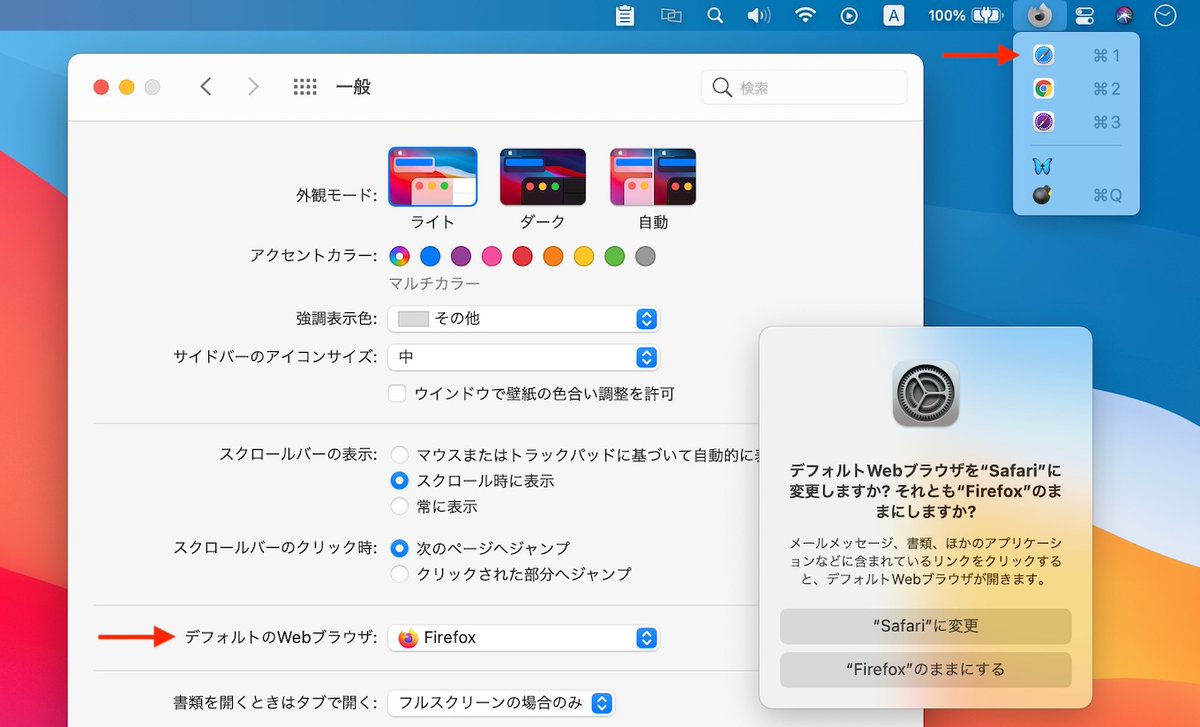Image resolution: width=1200 pixels, height=727 pixels.
Task: Select 常に表示 radio button
Action: pyautogui.click(x=400, y=507)
